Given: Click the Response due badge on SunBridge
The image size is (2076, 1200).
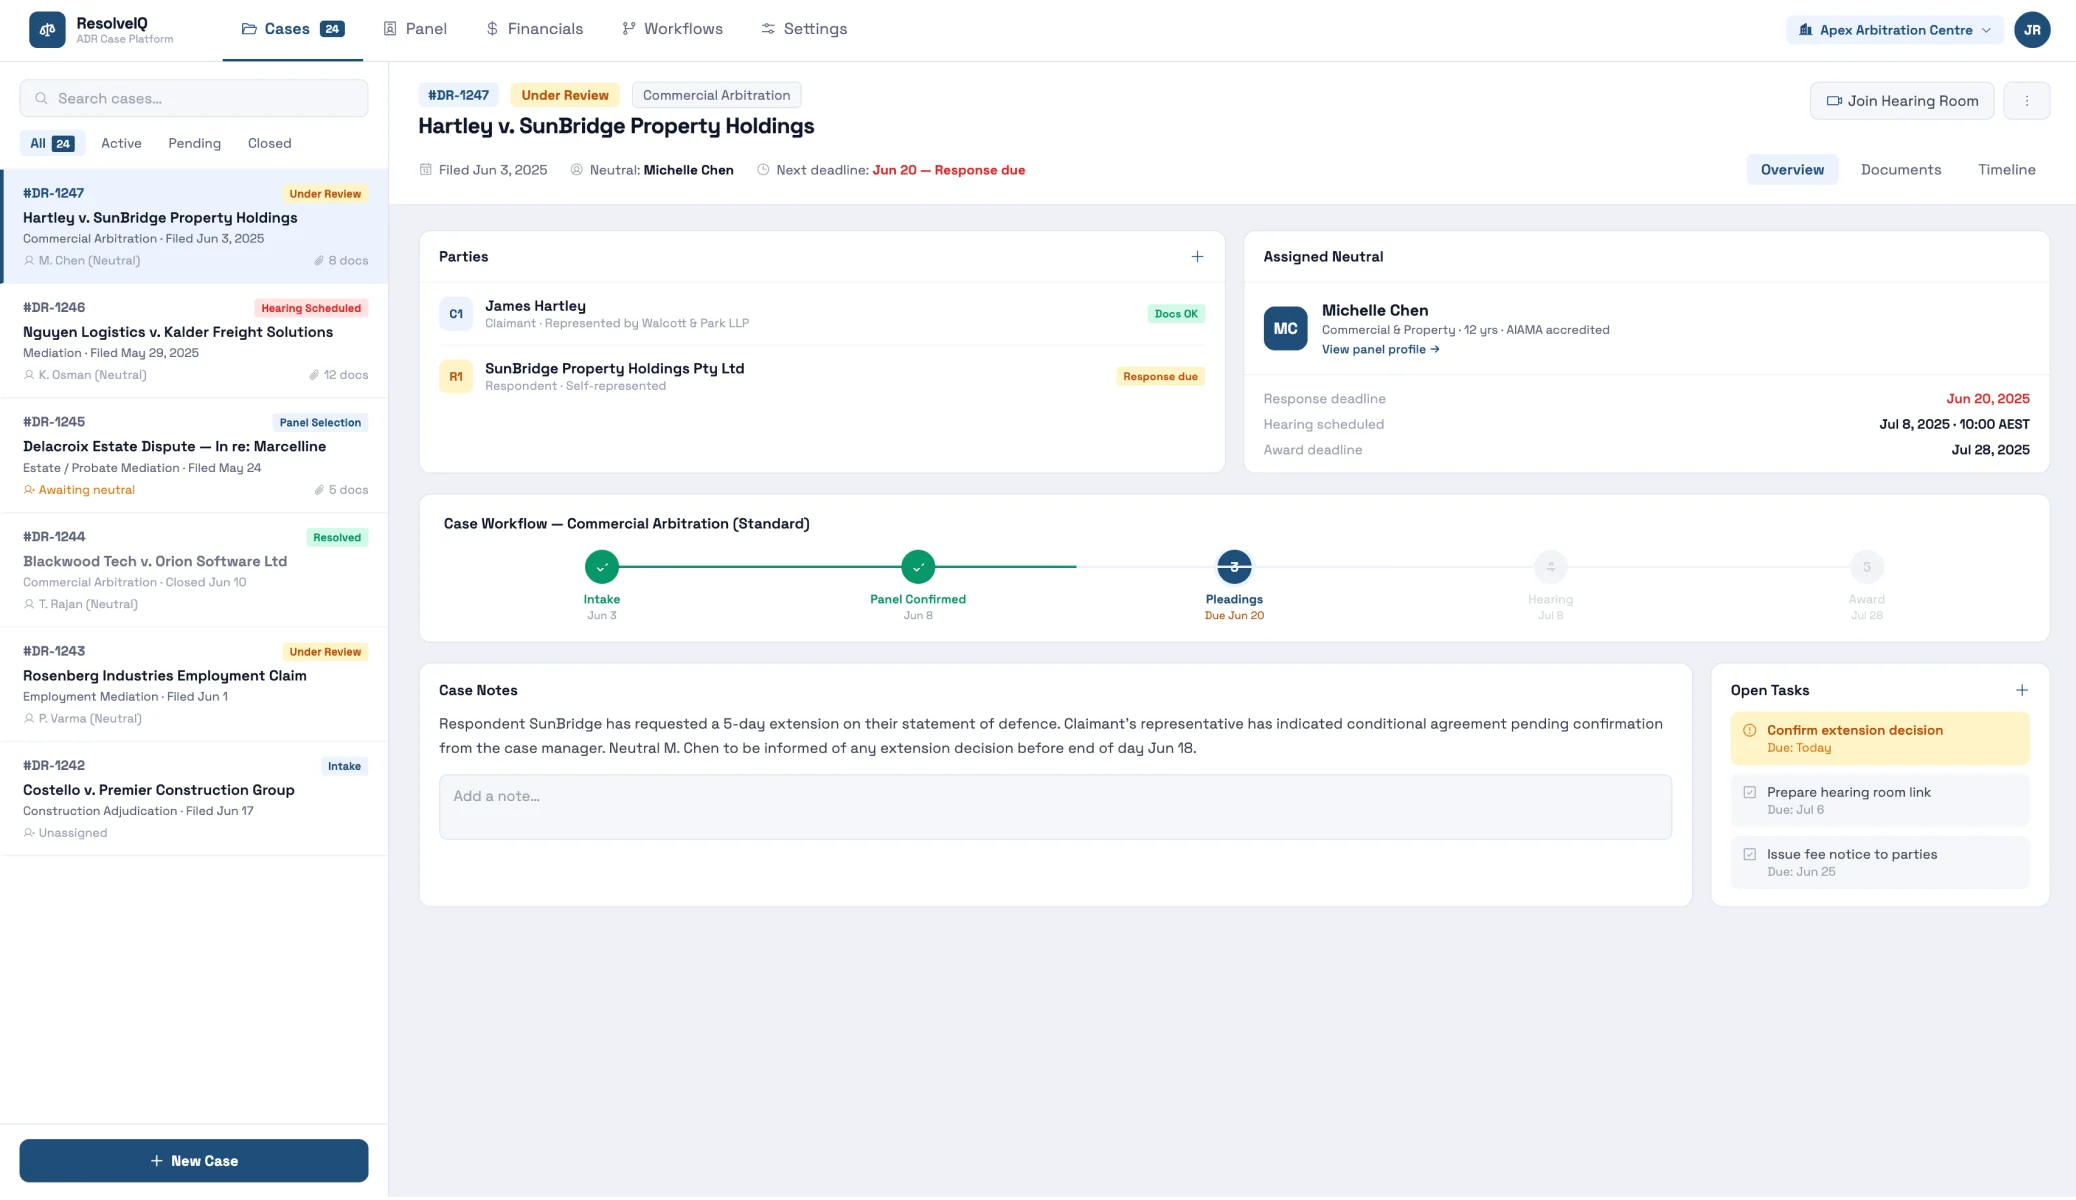Looking at the screenshot, I should (1160, 377).
